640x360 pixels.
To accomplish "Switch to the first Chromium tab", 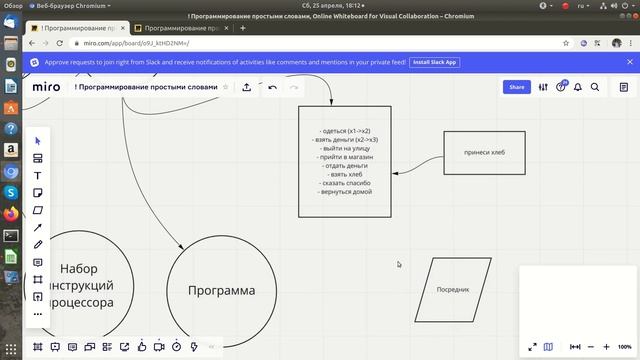I will pos(78,28).
